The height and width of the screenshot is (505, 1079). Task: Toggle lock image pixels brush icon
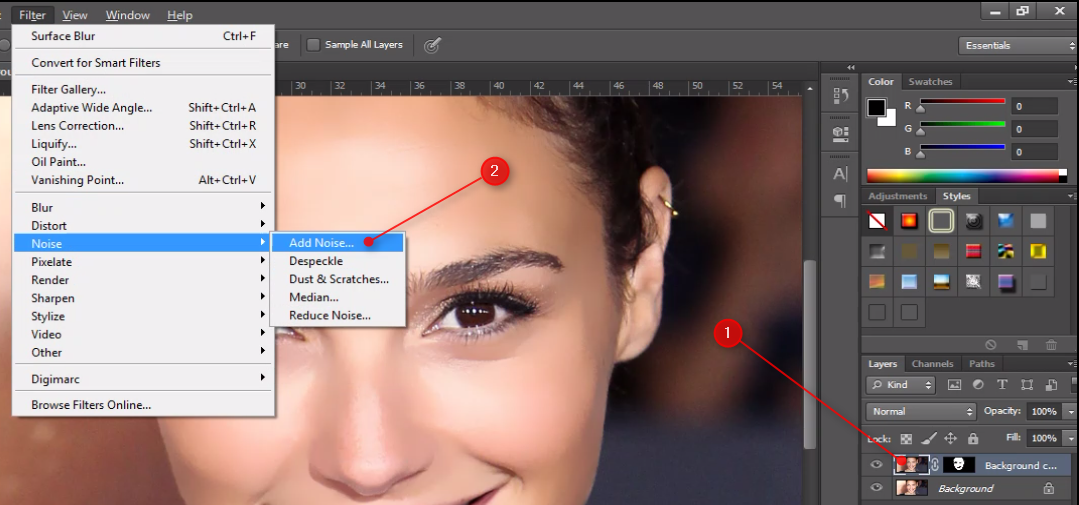(x=928, y=438)
